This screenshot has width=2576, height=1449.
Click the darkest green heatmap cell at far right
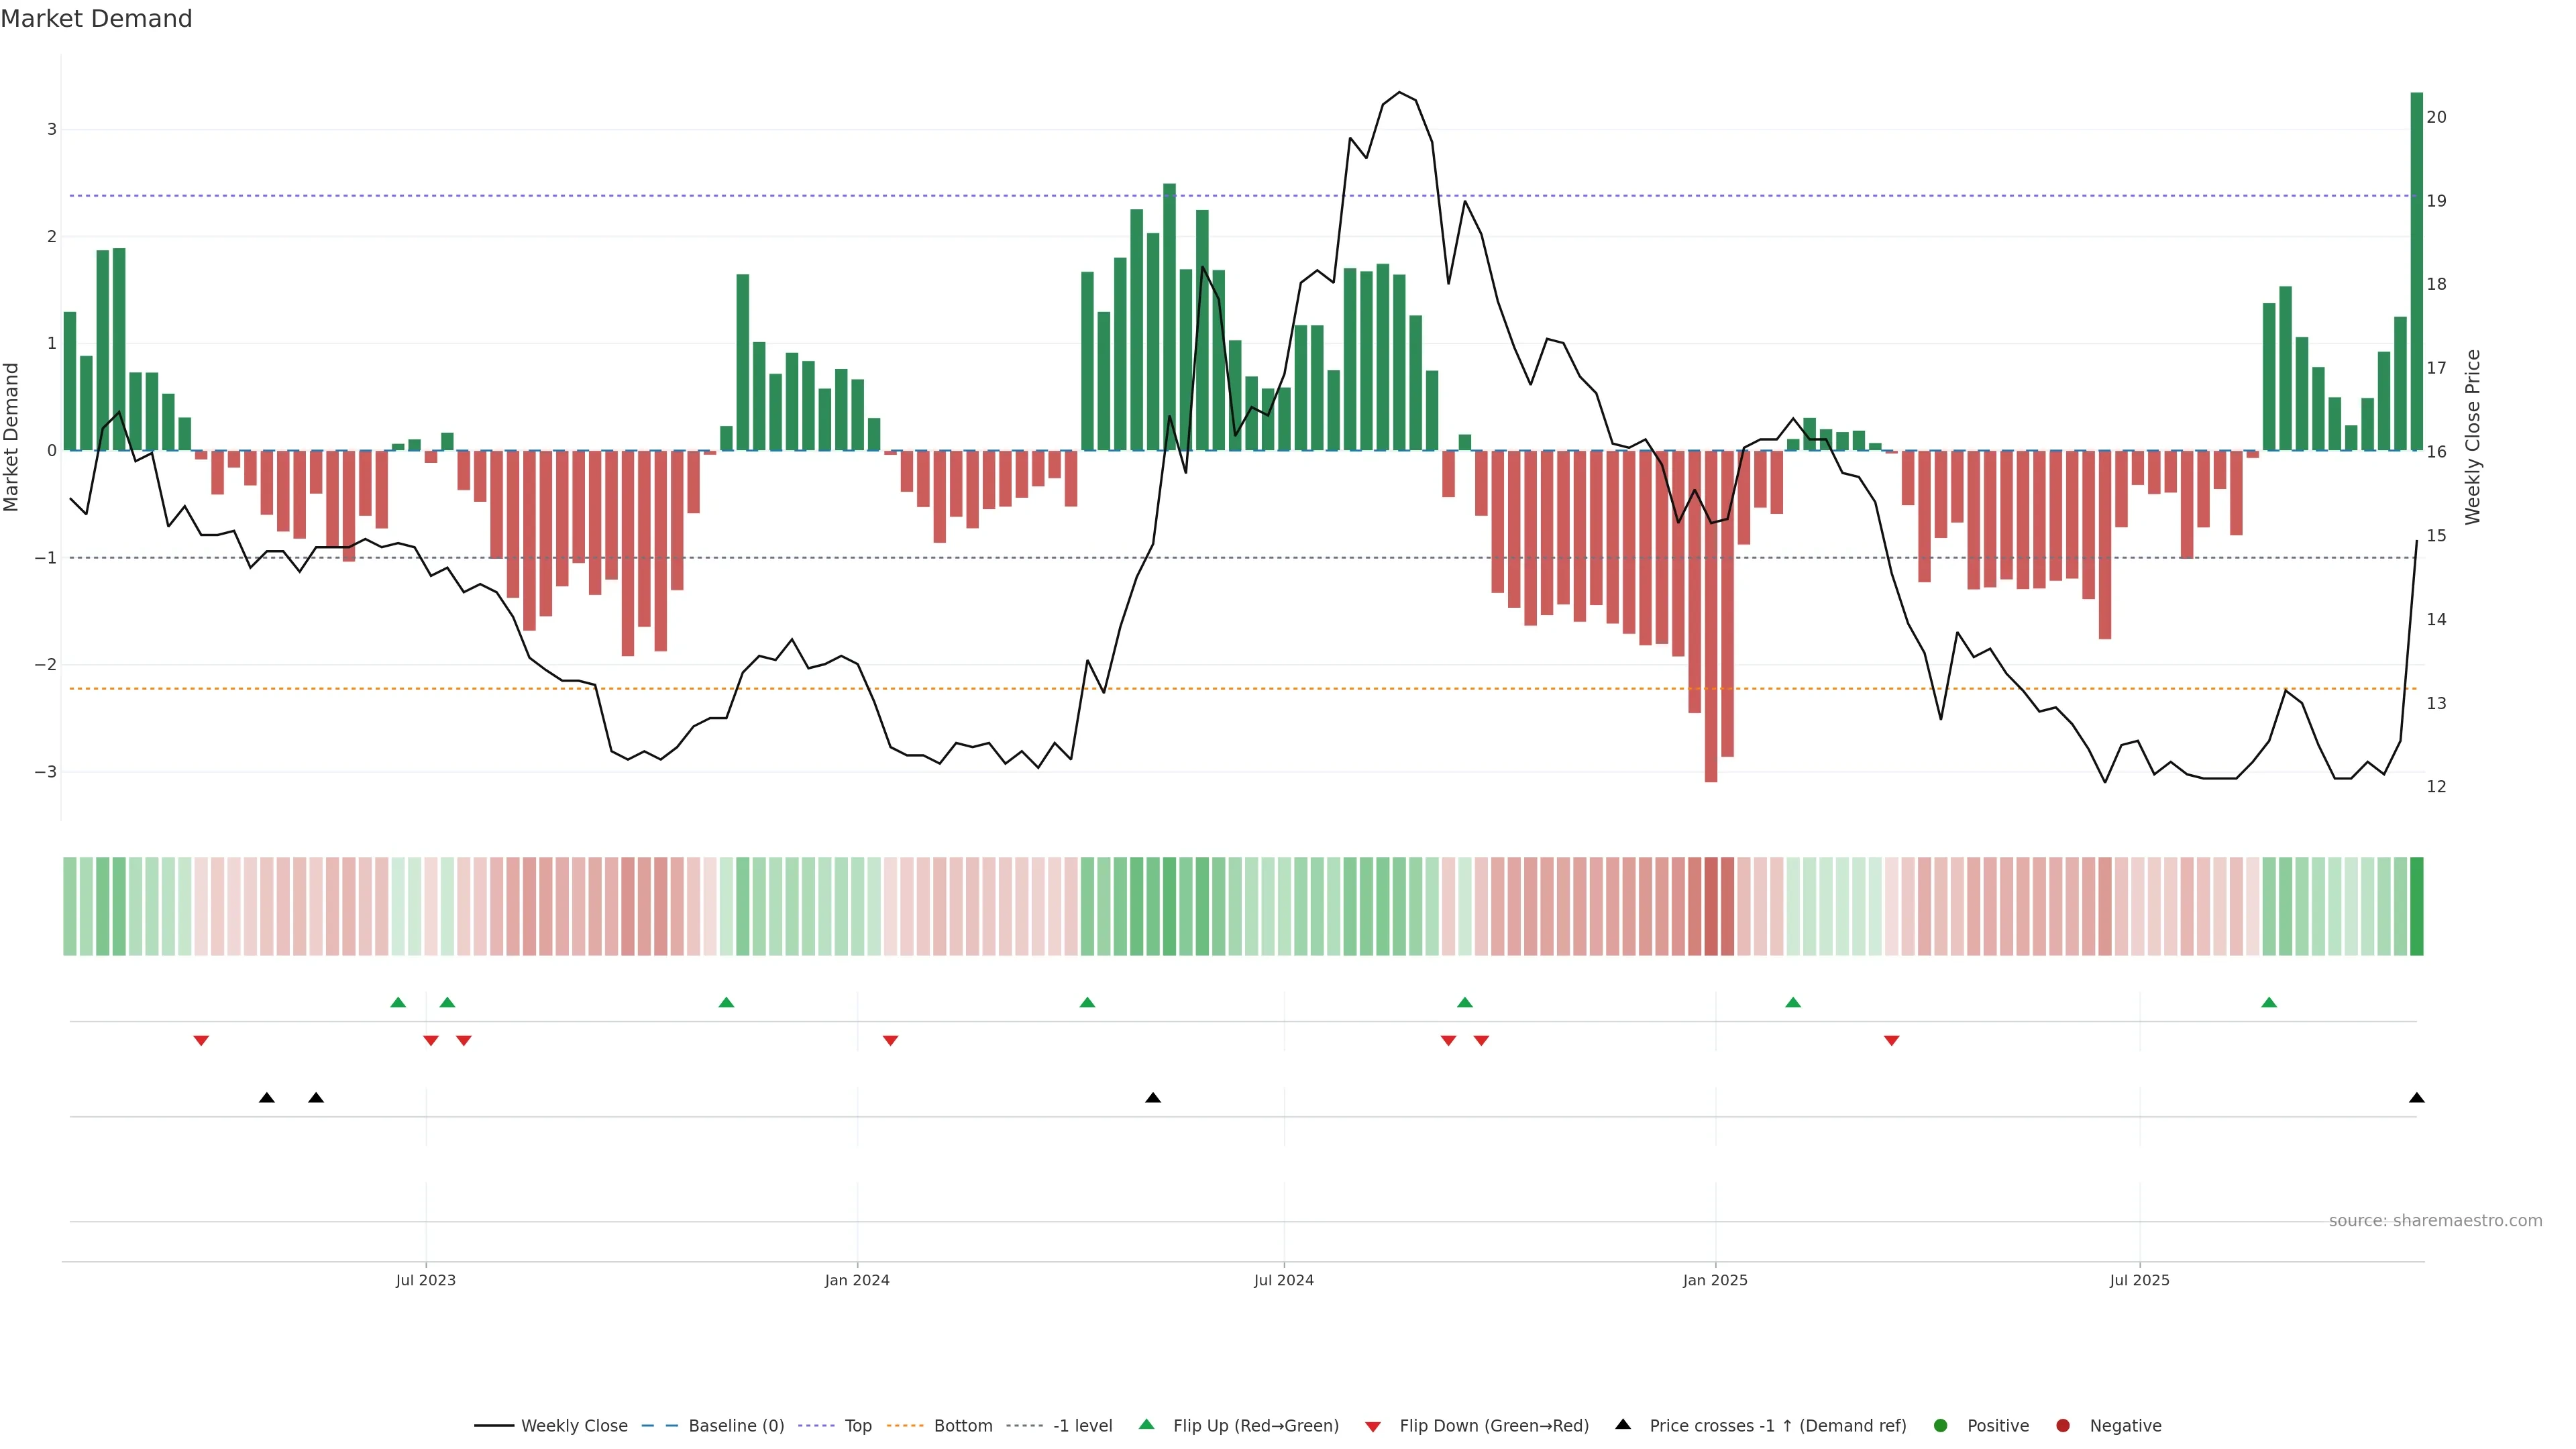click(x=2416, y=906)
